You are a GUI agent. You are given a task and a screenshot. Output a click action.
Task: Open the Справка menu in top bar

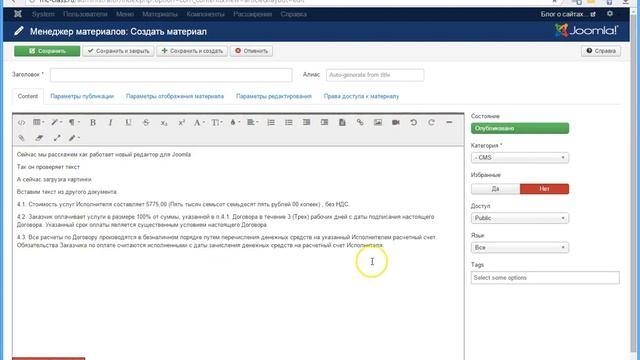(293, 14)
